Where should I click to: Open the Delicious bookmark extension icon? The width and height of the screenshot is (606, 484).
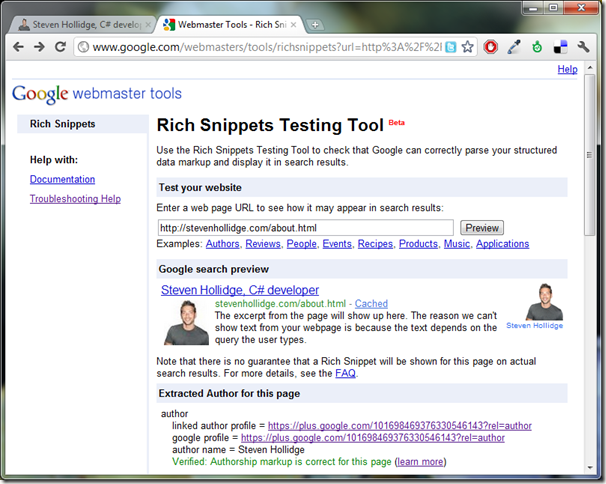click(x=560, y=47)
